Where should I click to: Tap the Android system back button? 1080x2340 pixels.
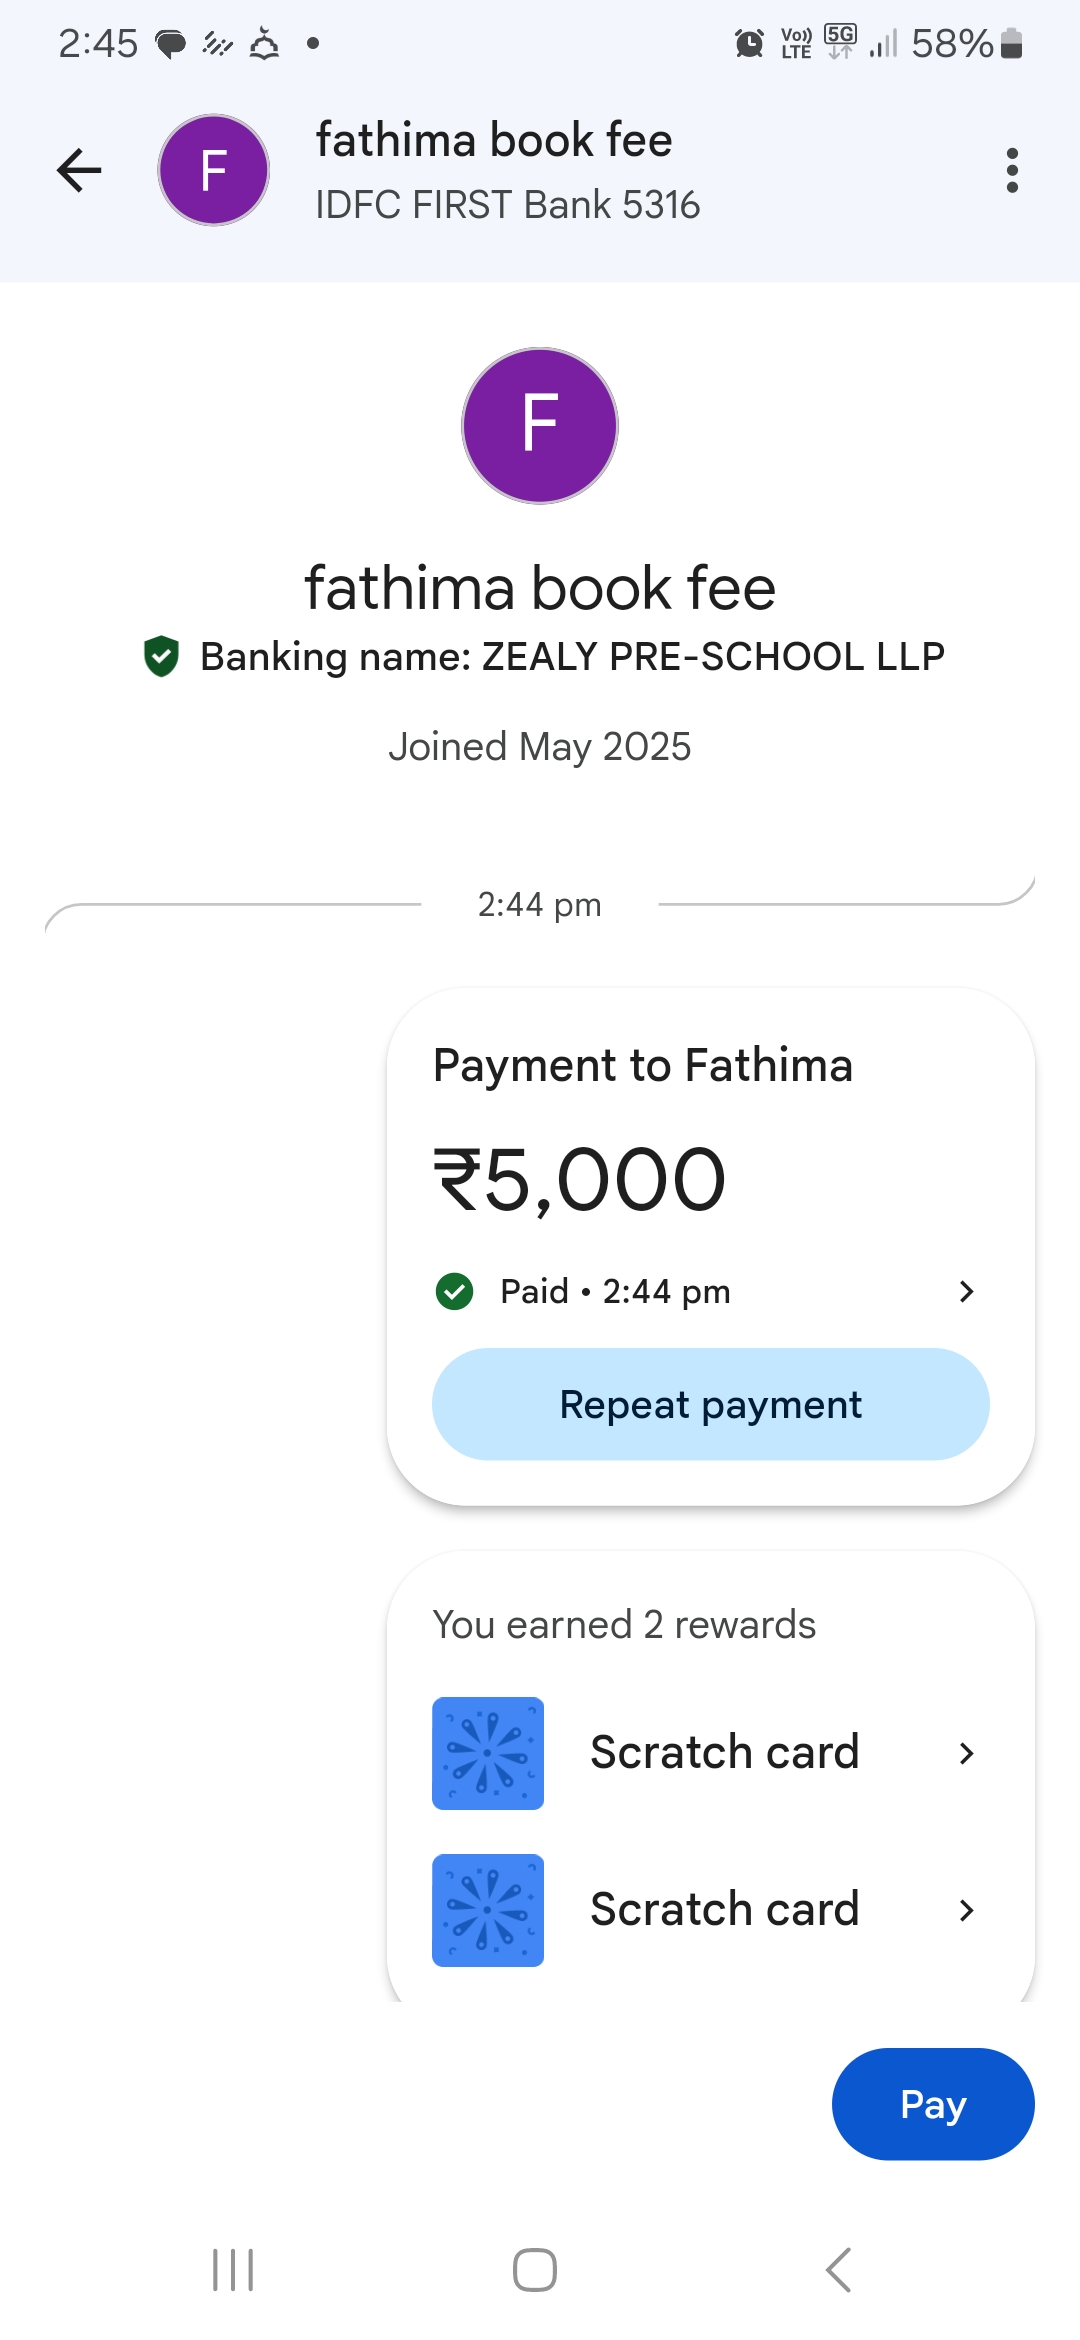(x=838, y=2270)
